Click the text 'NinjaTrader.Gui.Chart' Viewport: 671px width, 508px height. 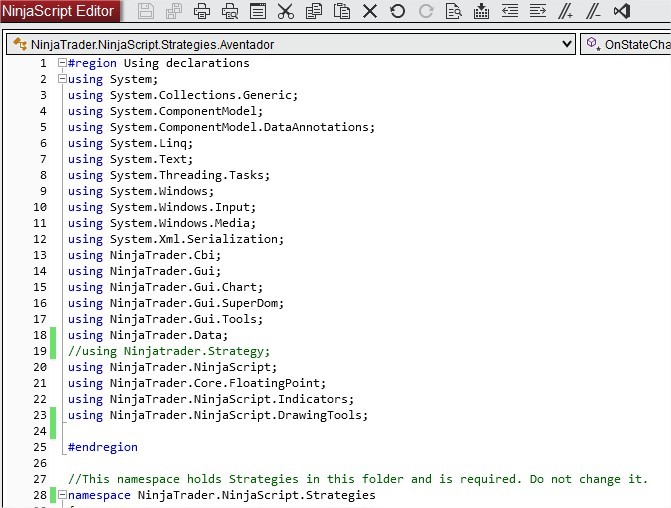183,287
